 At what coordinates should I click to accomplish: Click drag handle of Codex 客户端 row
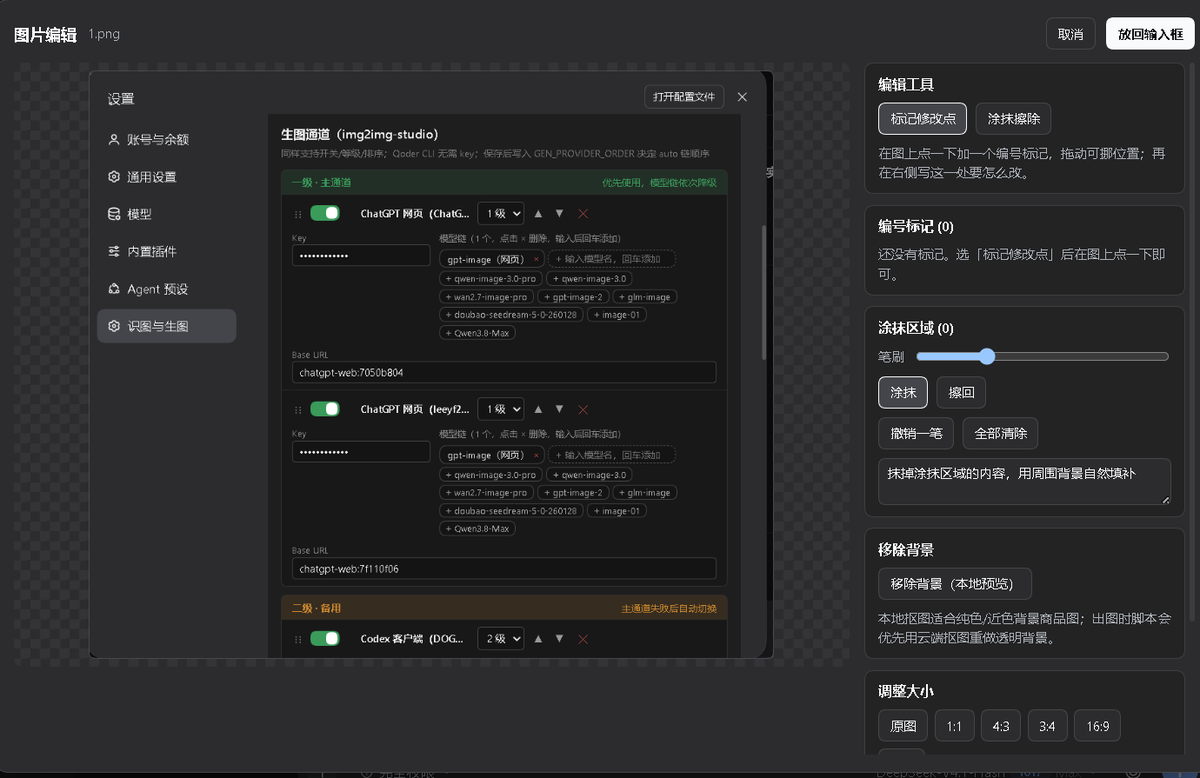(297, 640)
